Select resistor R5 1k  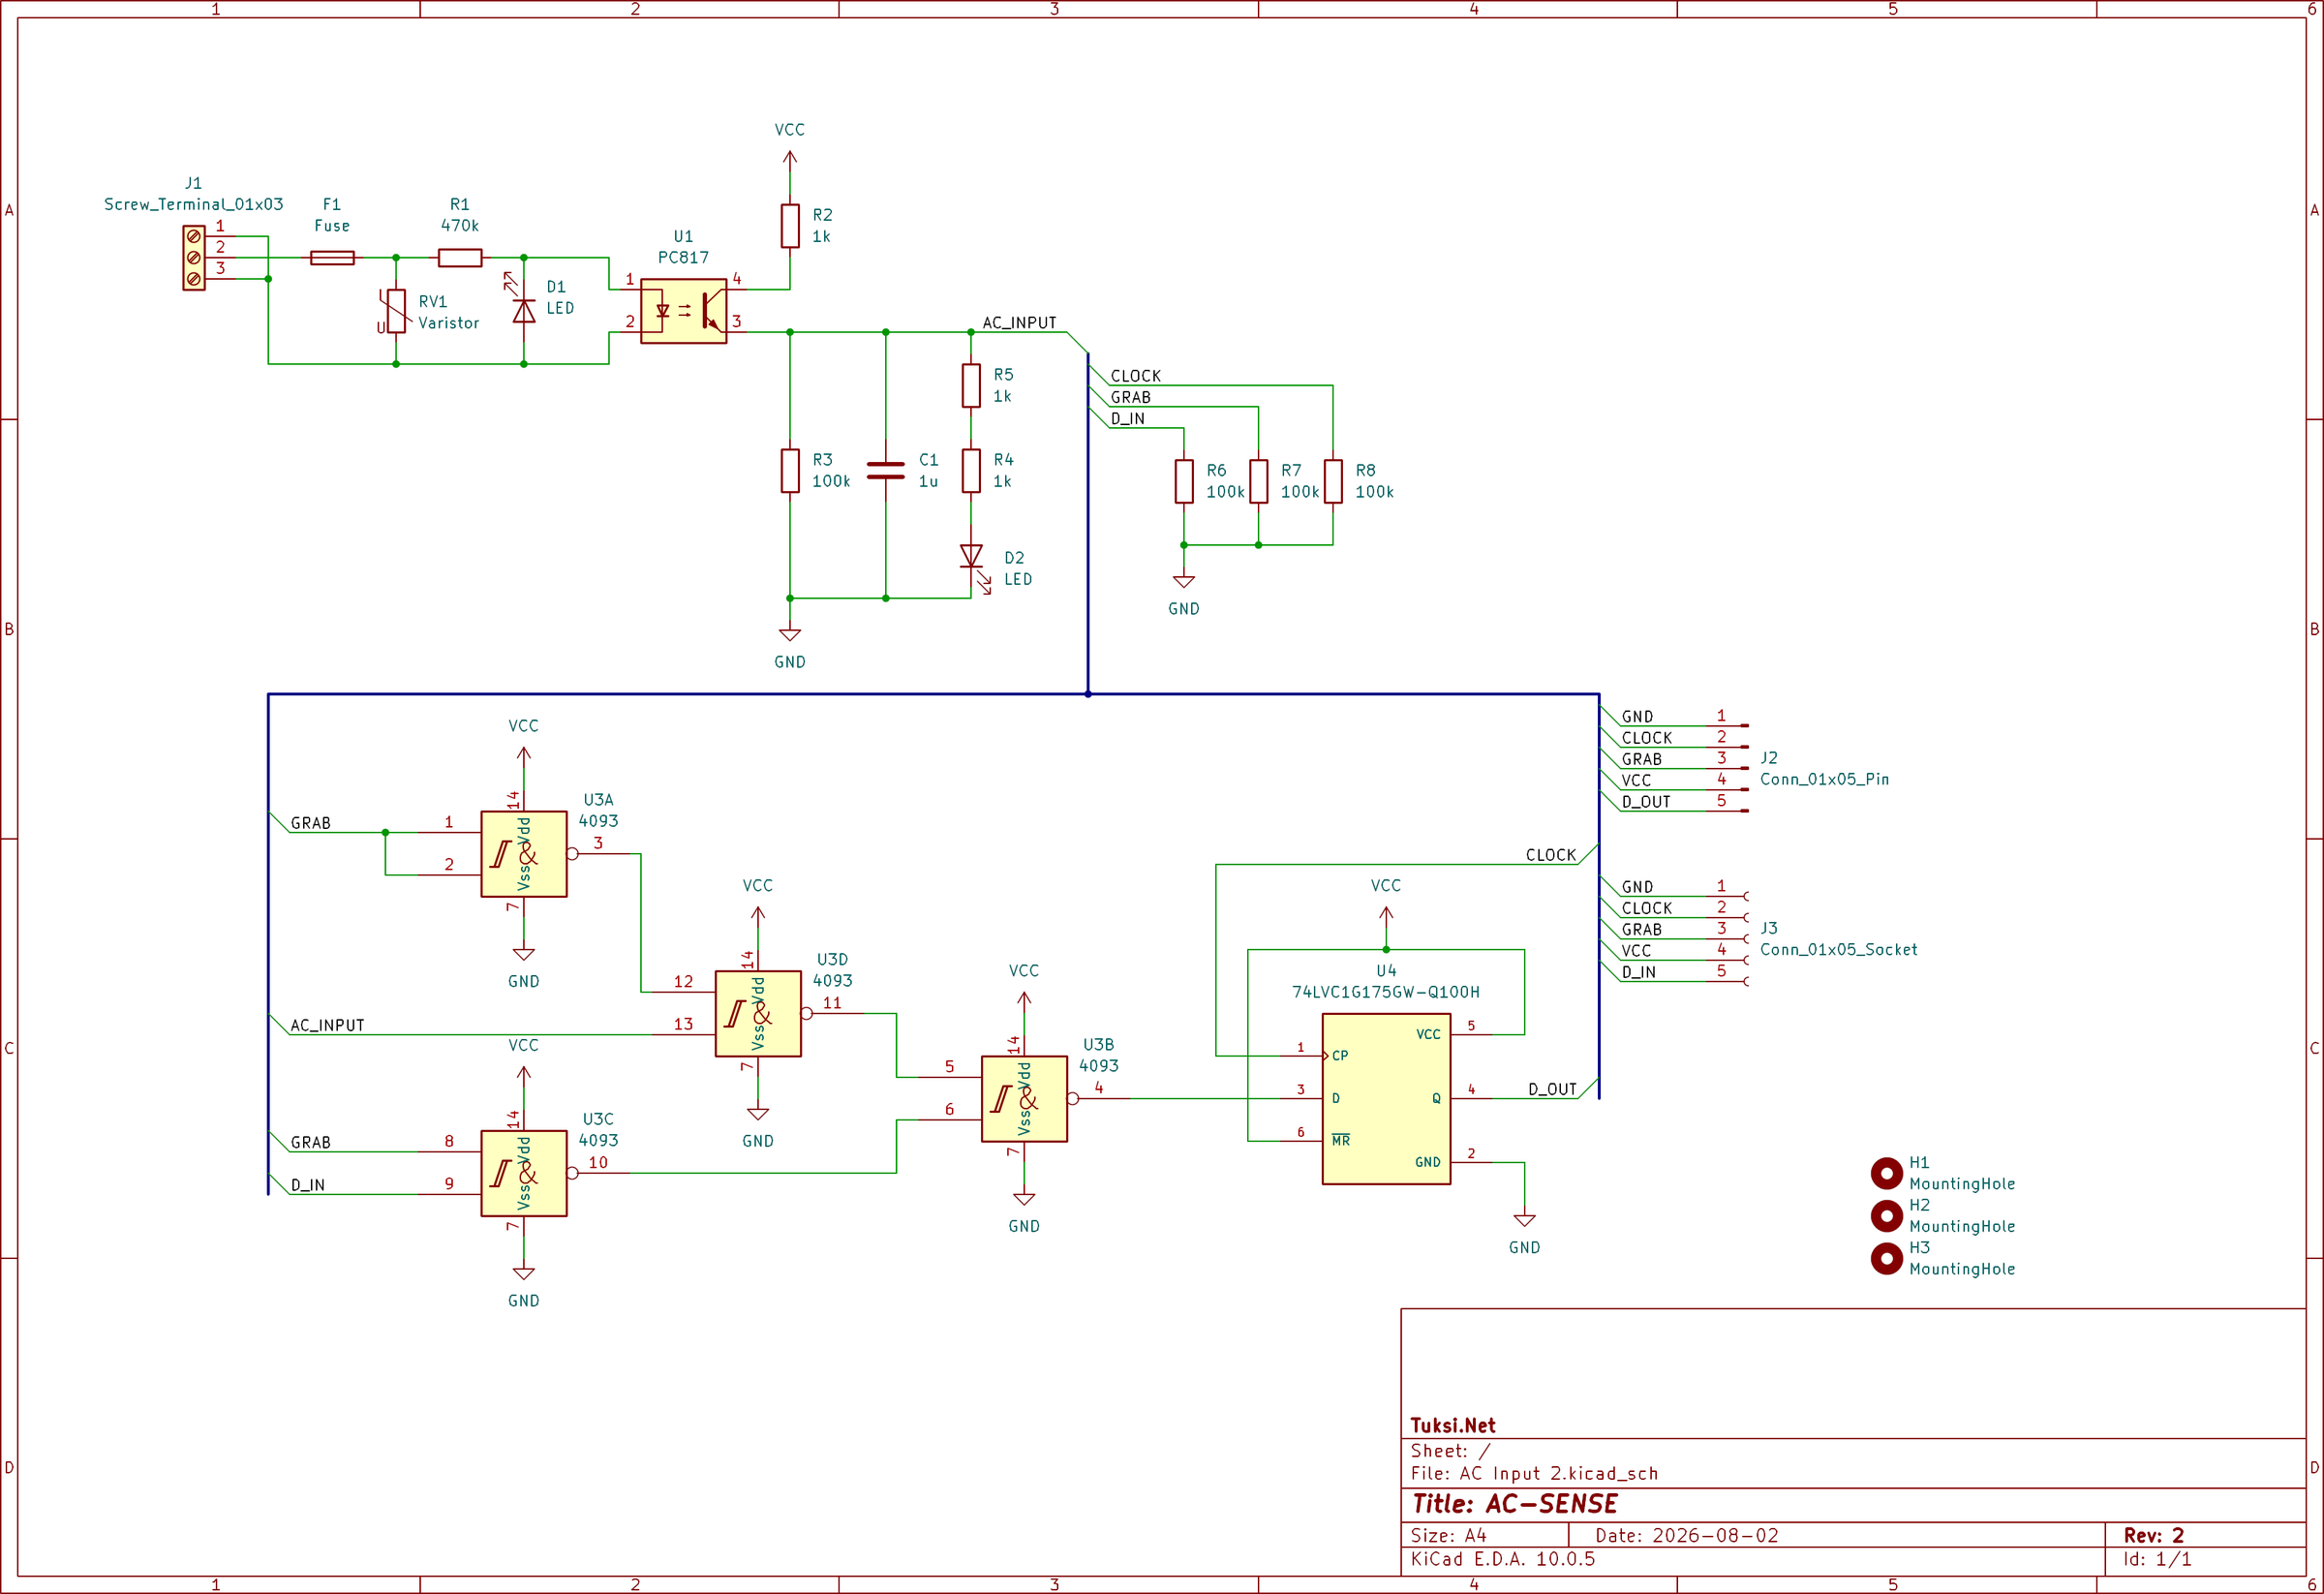[971, 386]
